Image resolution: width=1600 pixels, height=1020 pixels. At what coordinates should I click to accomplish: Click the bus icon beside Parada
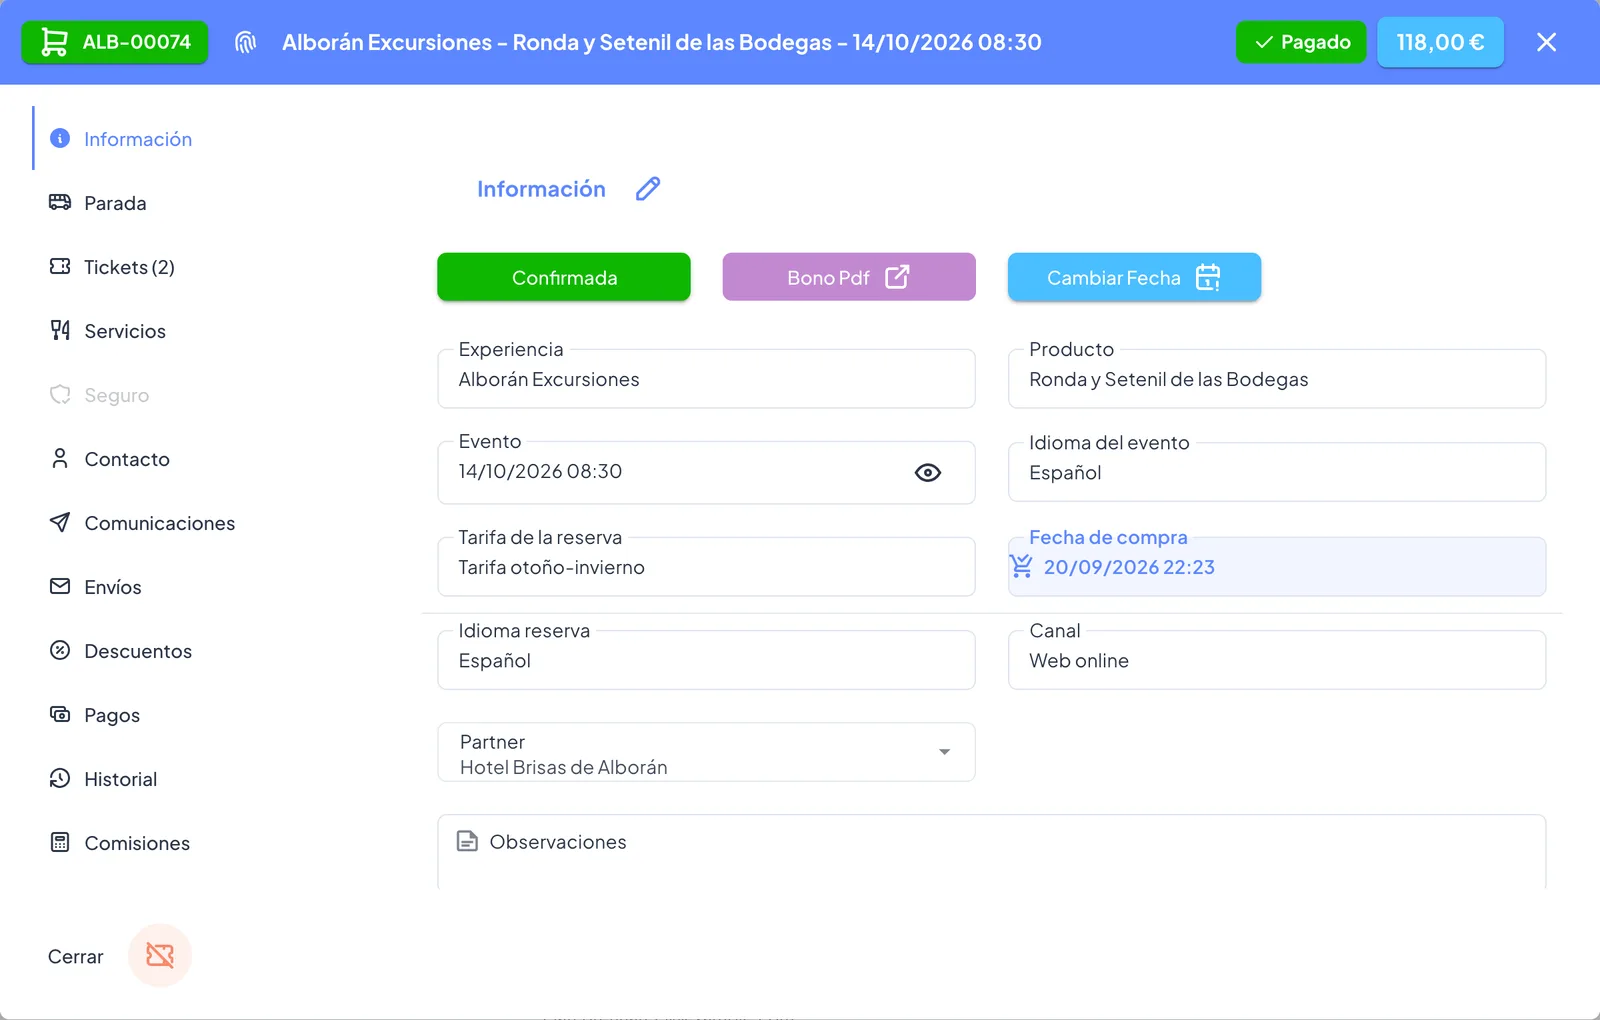[60, 202]
